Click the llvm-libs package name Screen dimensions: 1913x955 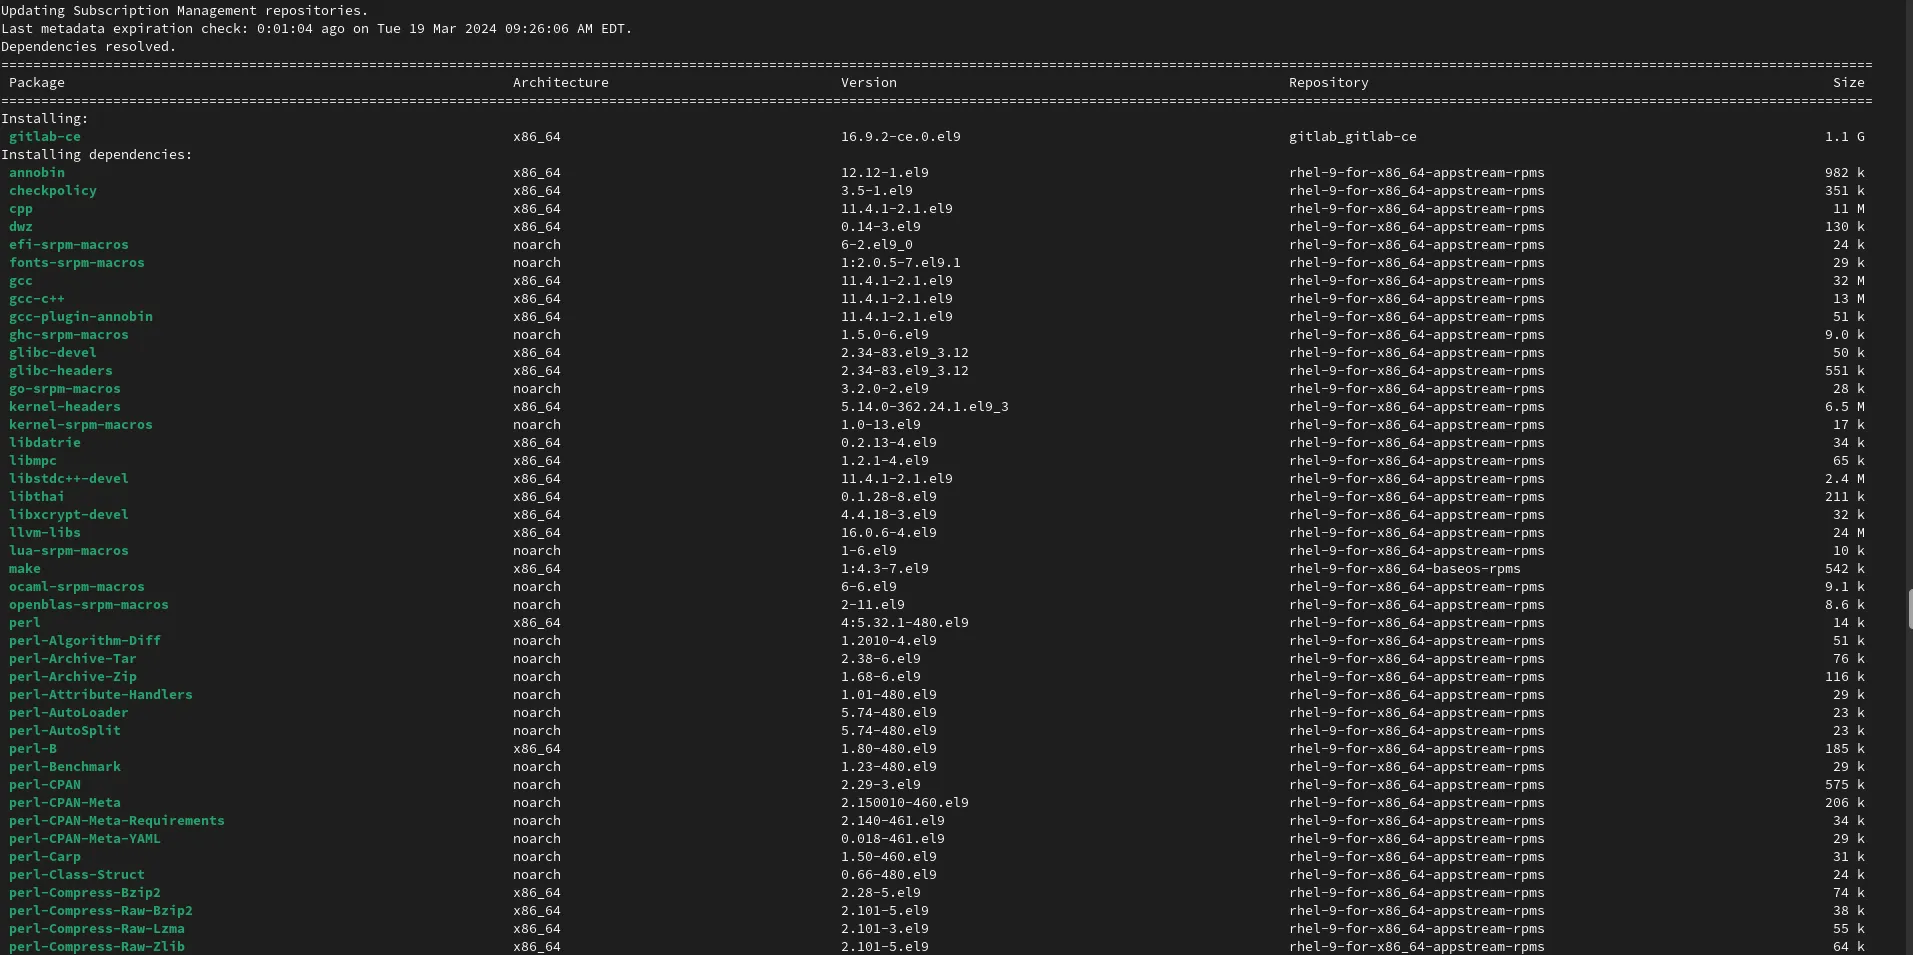pos(45,533)
